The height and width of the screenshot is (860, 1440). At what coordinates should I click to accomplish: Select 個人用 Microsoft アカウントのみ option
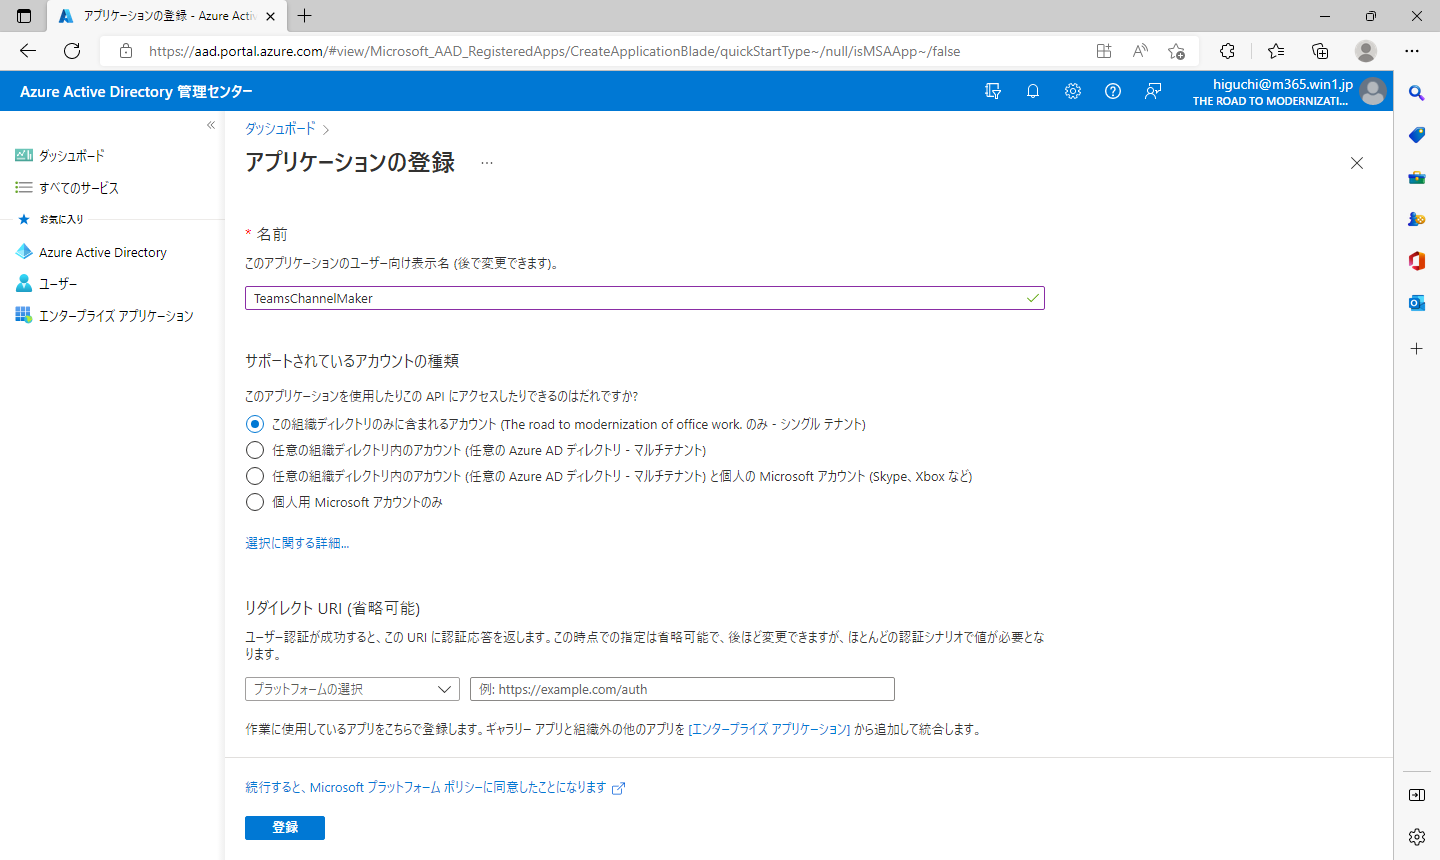[x=255, y=502]
